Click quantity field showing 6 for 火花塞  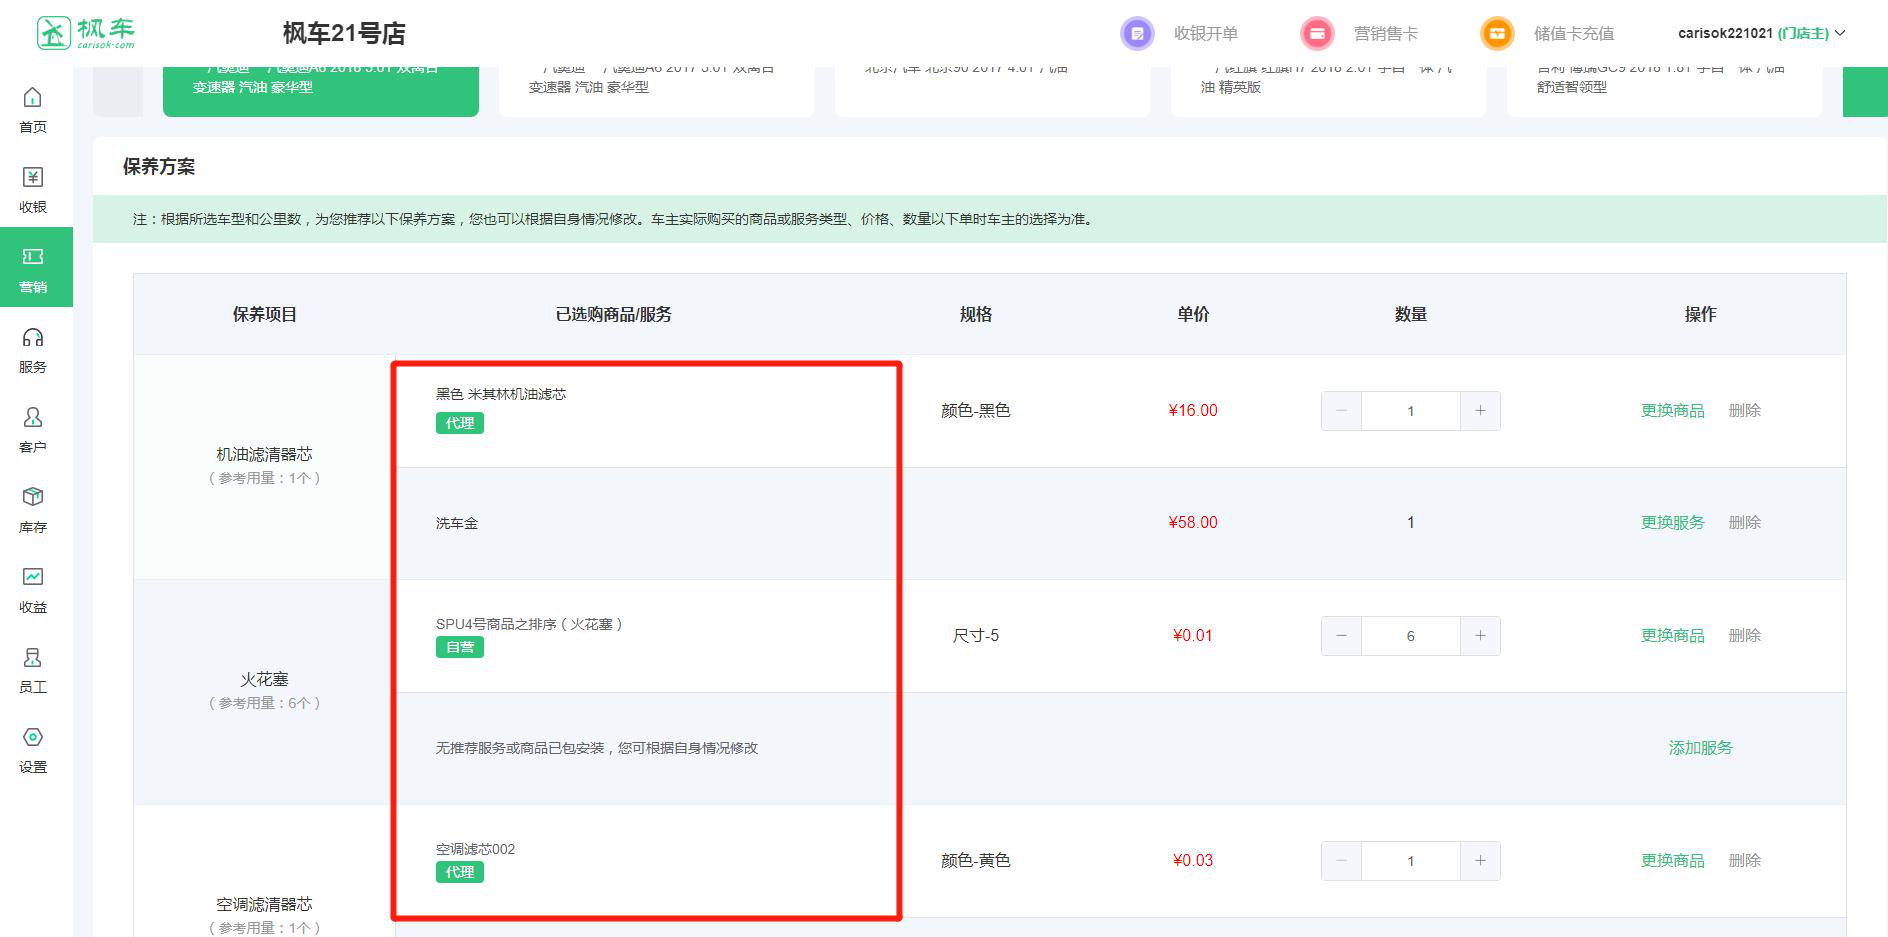tap(1411, 636)
